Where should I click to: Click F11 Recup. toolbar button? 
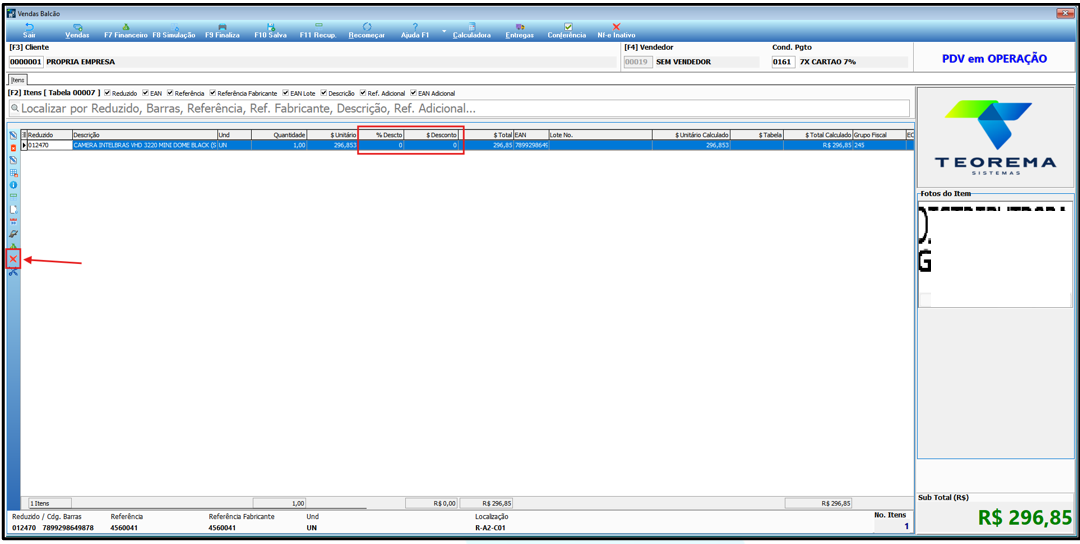[318, 30]
